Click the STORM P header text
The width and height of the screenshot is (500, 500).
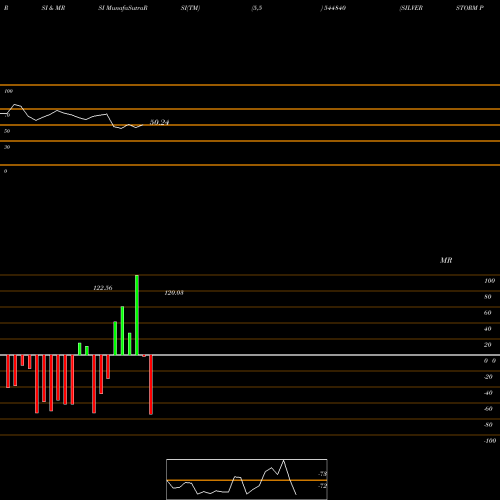click(x=470, y=8)
